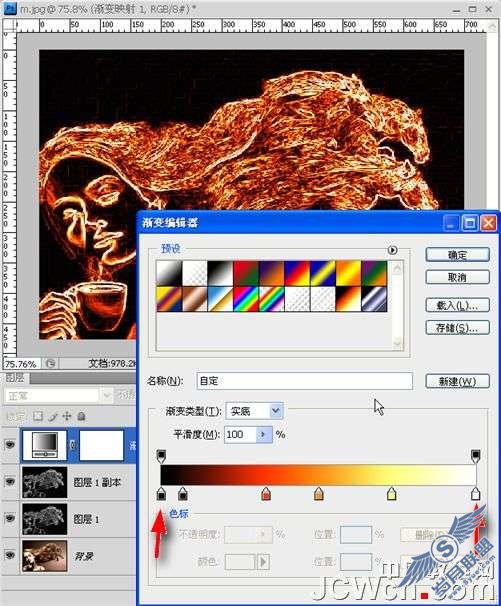501x606 pixels.
Task: Select the pale yellow color stop
Action: click(392, 494)
